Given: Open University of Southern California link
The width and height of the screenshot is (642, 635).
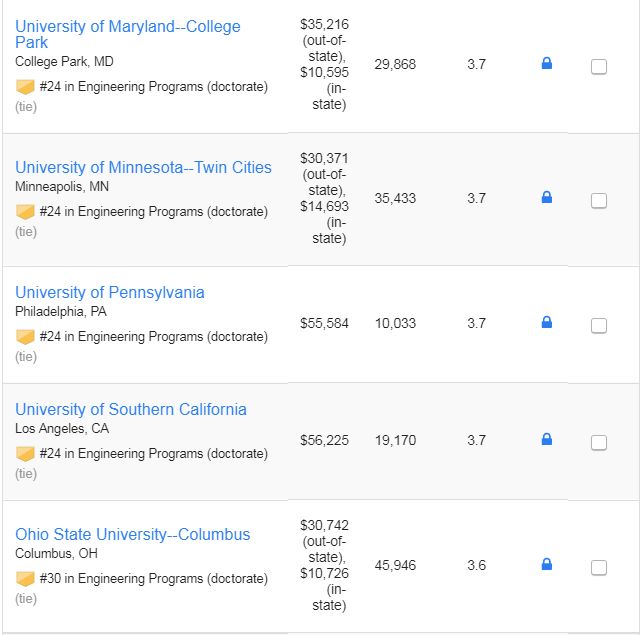Looking at the screenshot, I should pos(131,409).
